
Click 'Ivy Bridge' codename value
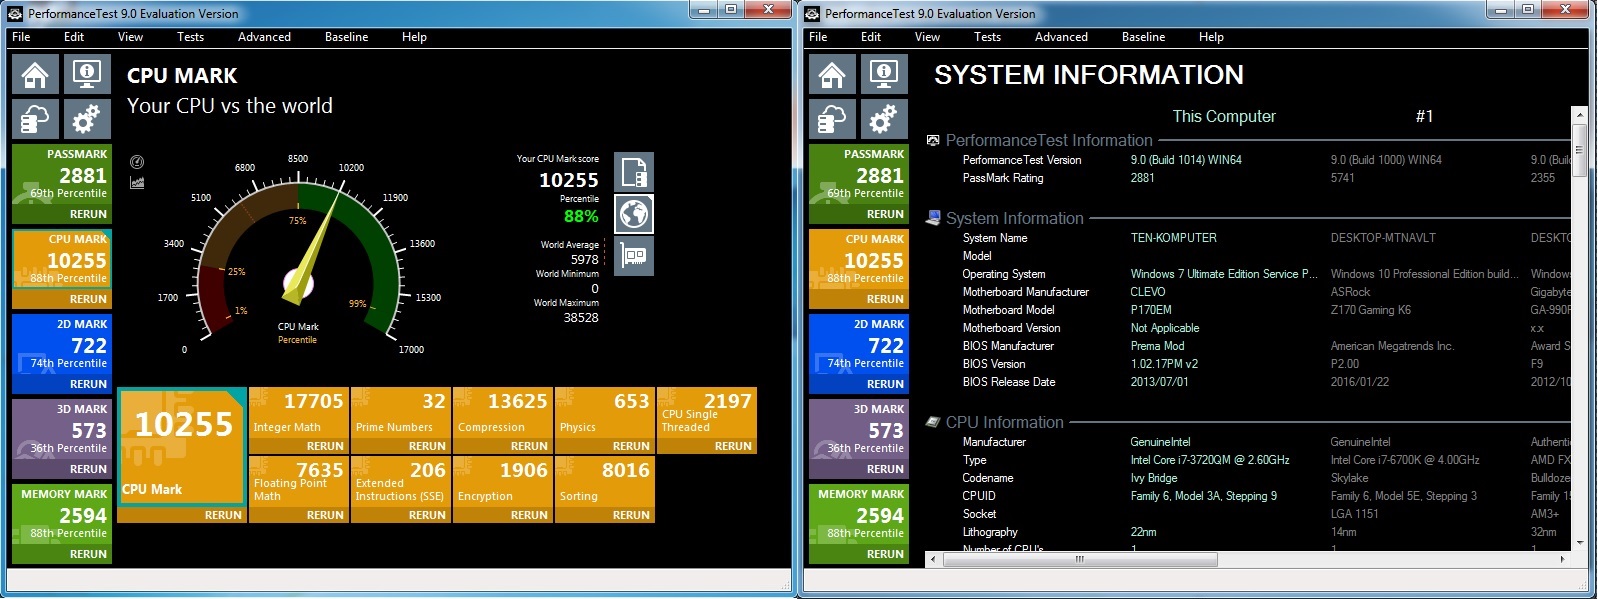coord(1154,478)
